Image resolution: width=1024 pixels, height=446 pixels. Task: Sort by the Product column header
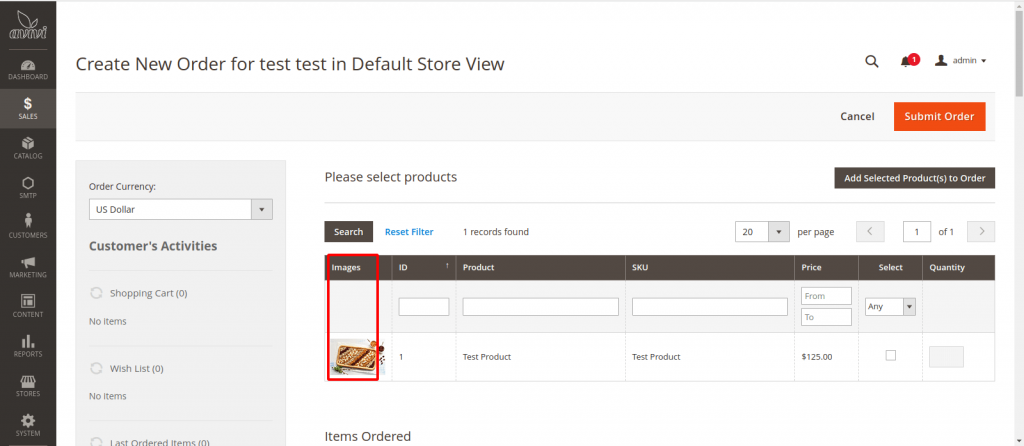pos(540,268)
